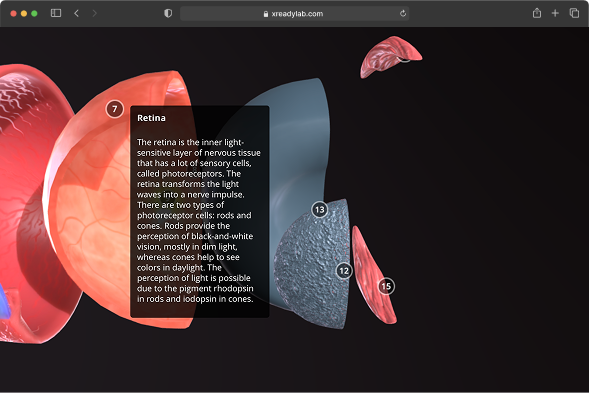Toggle the Safari sidebar

(x=56, y=13)
